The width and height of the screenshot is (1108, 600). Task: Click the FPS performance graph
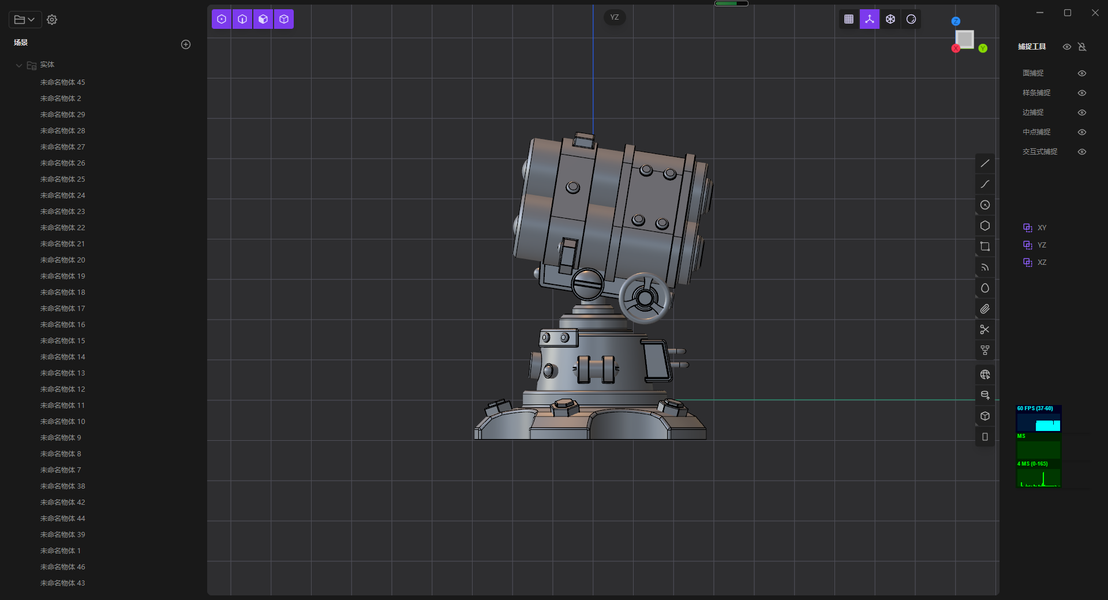click(1038, 418)
